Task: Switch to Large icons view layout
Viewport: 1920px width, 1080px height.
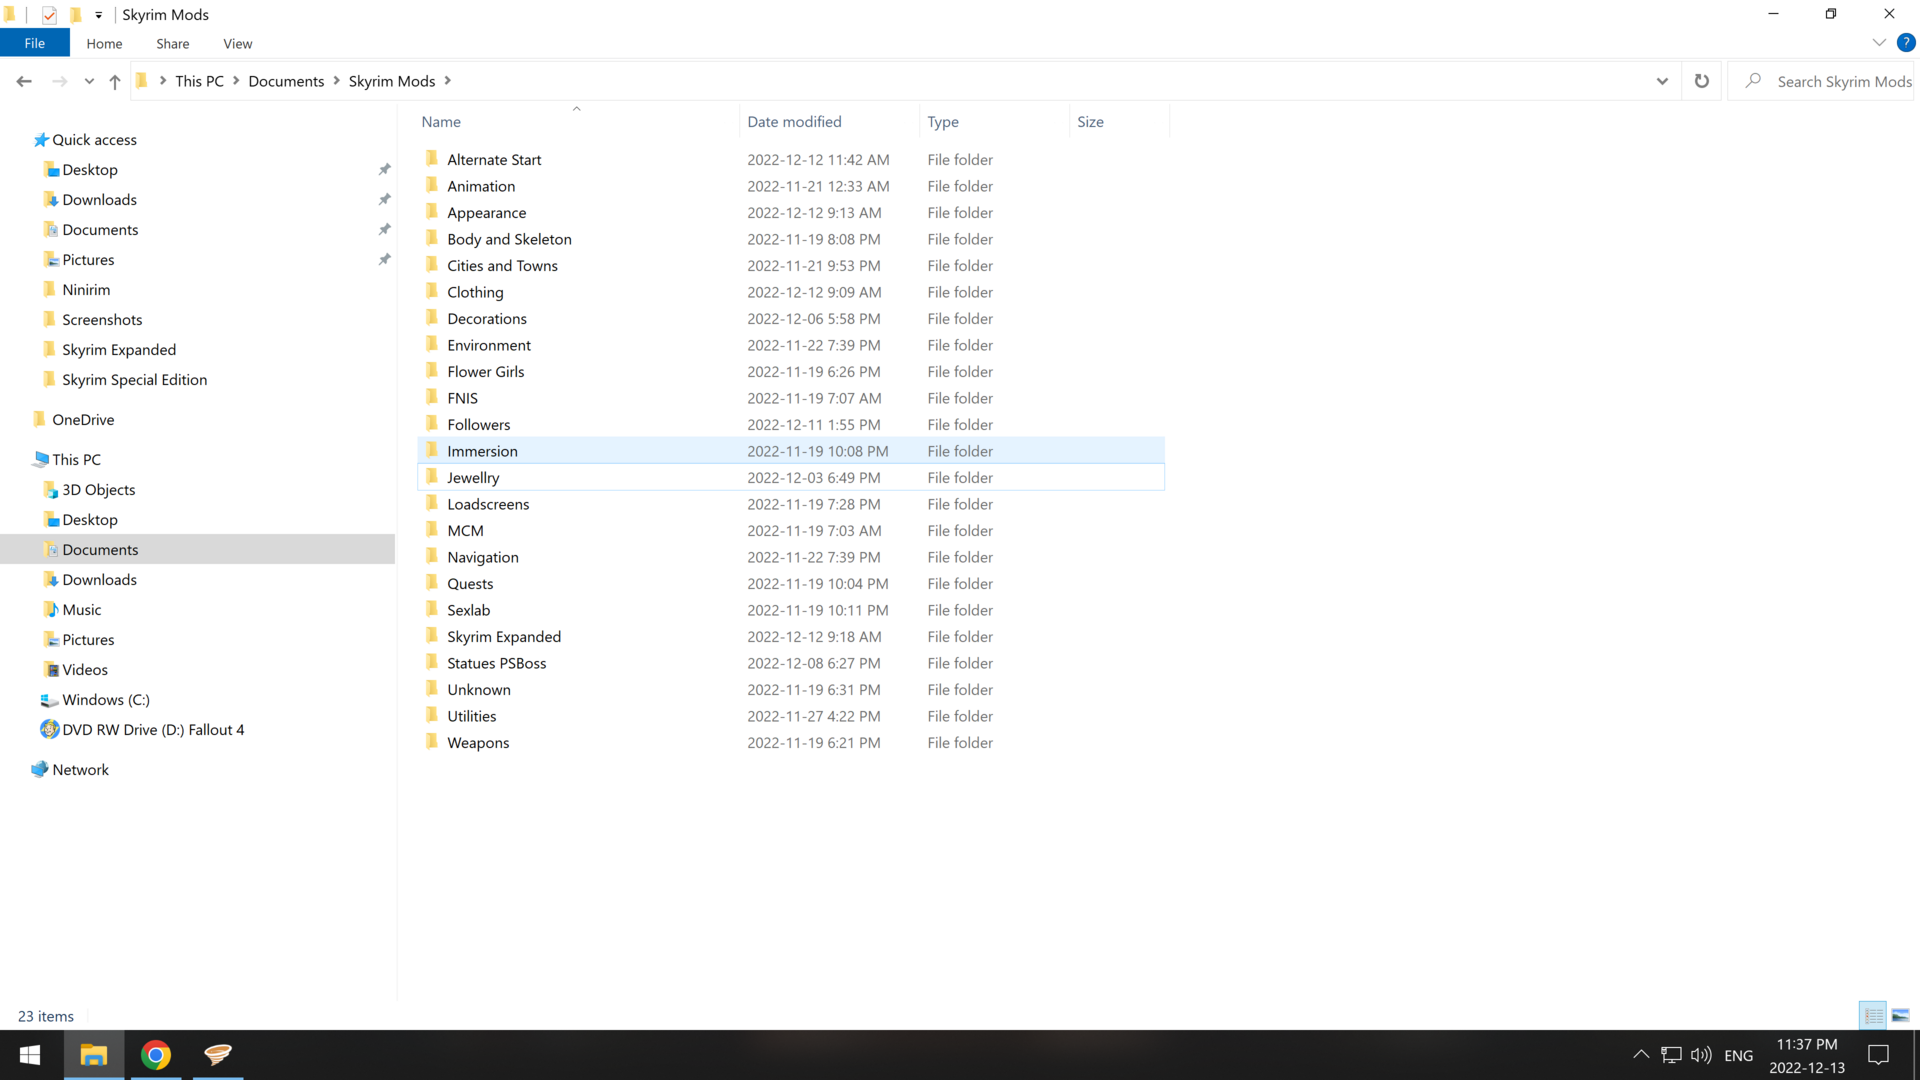Action: pyautogui.click(x=1901, y=1015)
